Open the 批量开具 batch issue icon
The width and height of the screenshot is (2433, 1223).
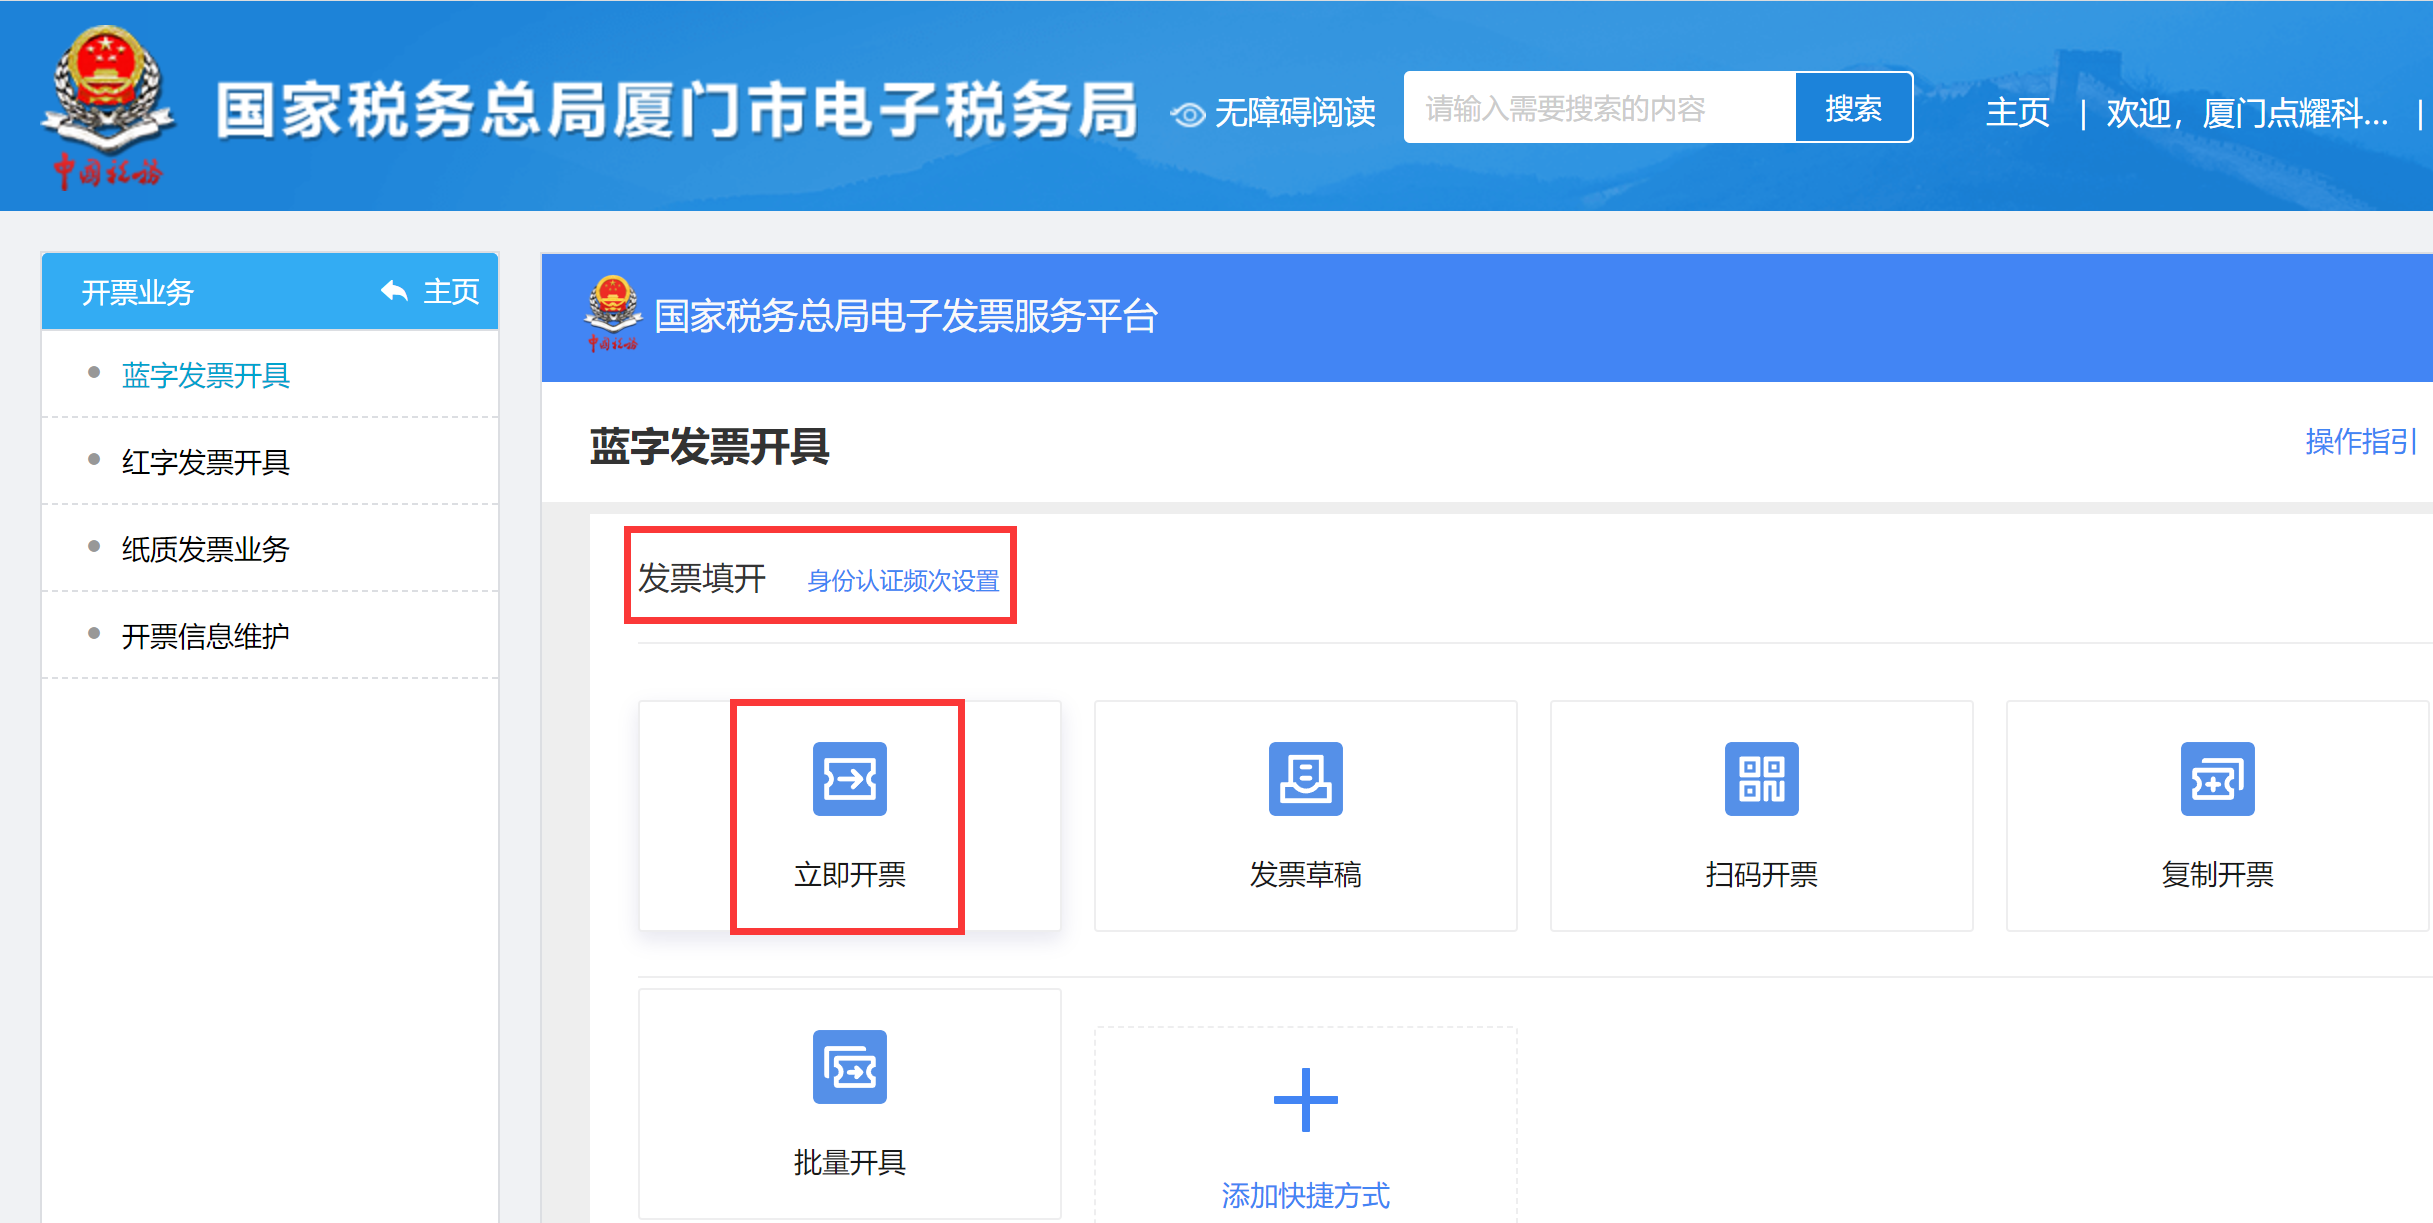point(849,1067)
